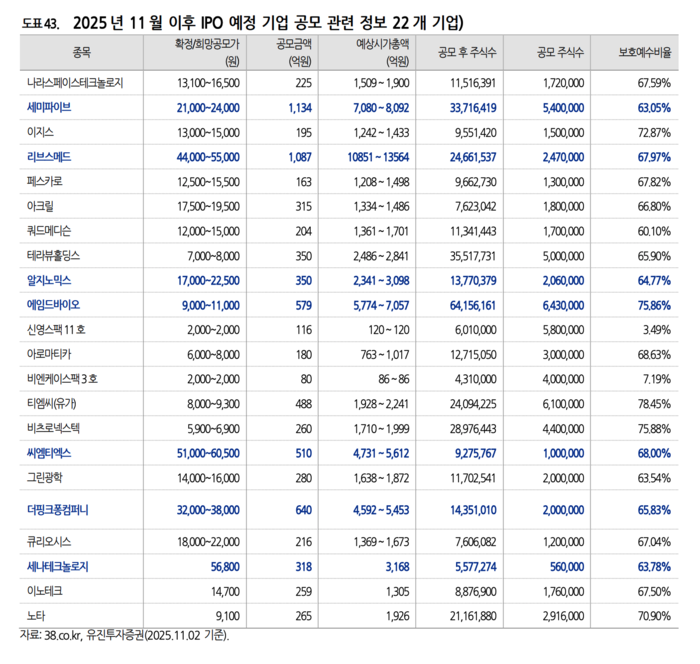The width and height of the screenshot is (700, 664).
Task: Select the 에임드바이오 company name
Action: pos(54,305)
